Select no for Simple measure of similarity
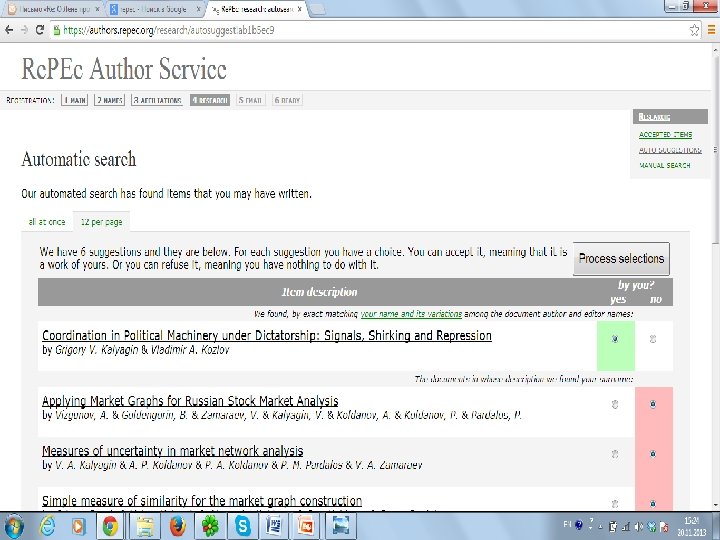The width and height of the screenshot is (720, 540). click(x=653, y=504)
